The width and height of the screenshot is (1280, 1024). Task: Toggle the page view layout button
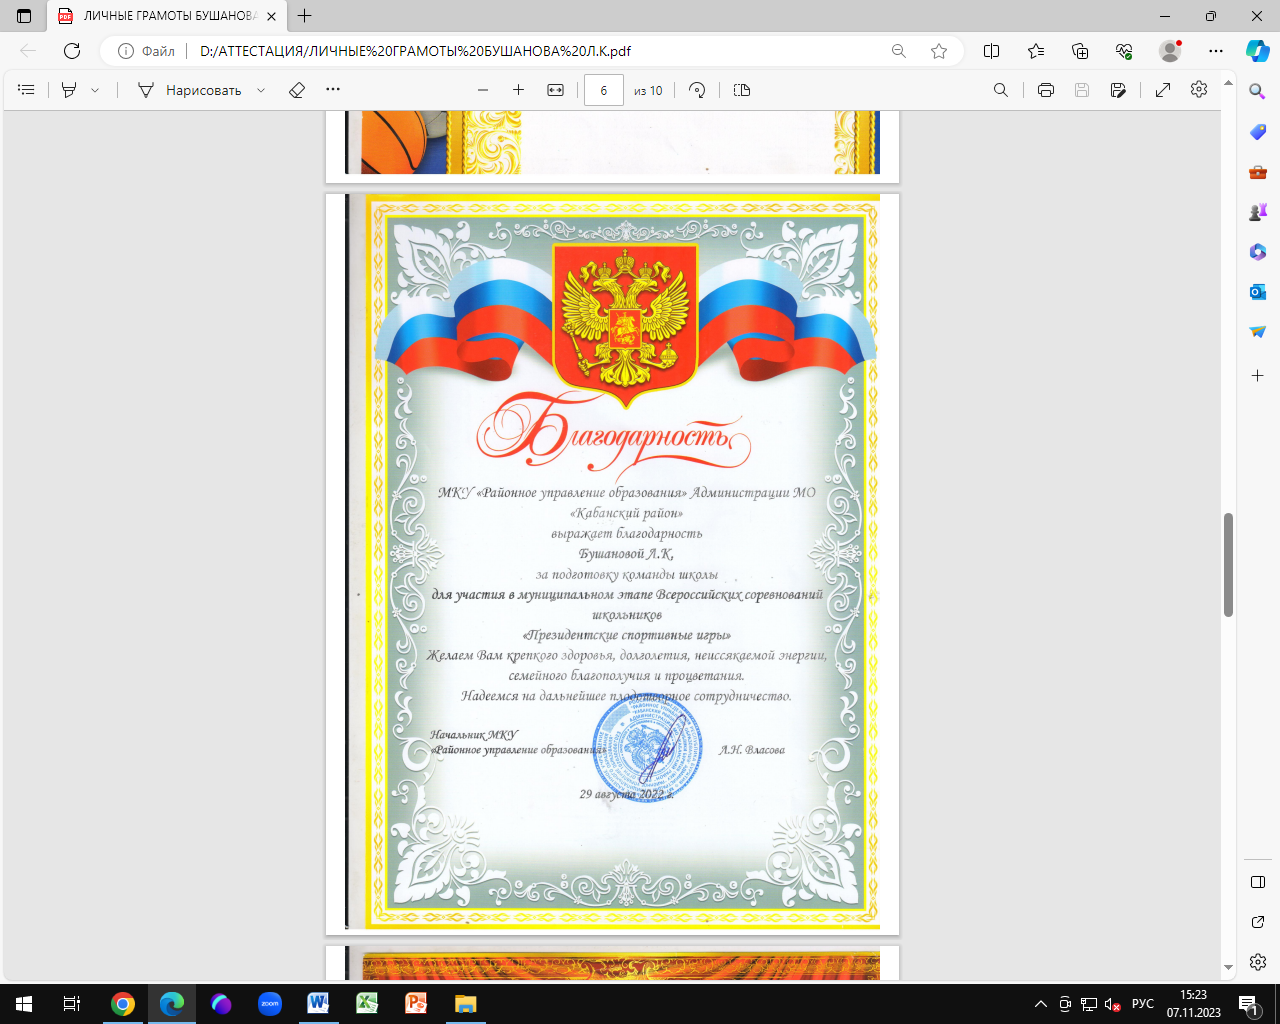coord(742,90)
